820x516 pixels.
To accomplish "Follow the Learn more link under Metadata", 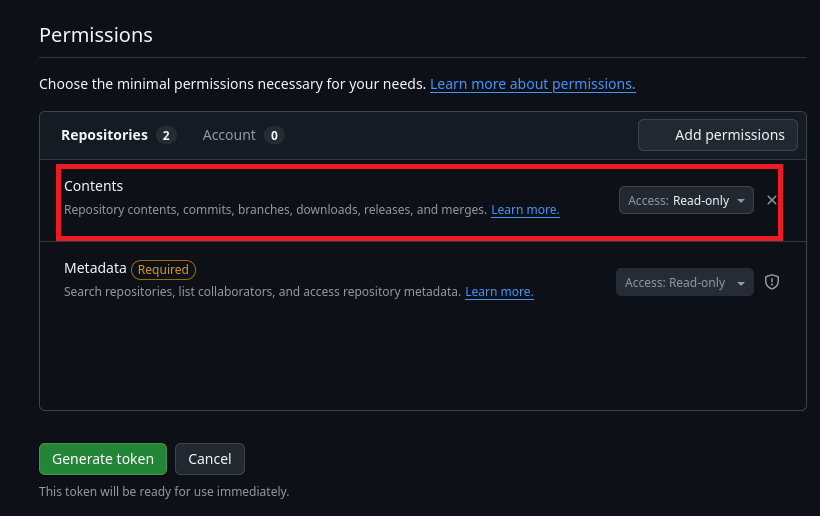I will (499, 292).
